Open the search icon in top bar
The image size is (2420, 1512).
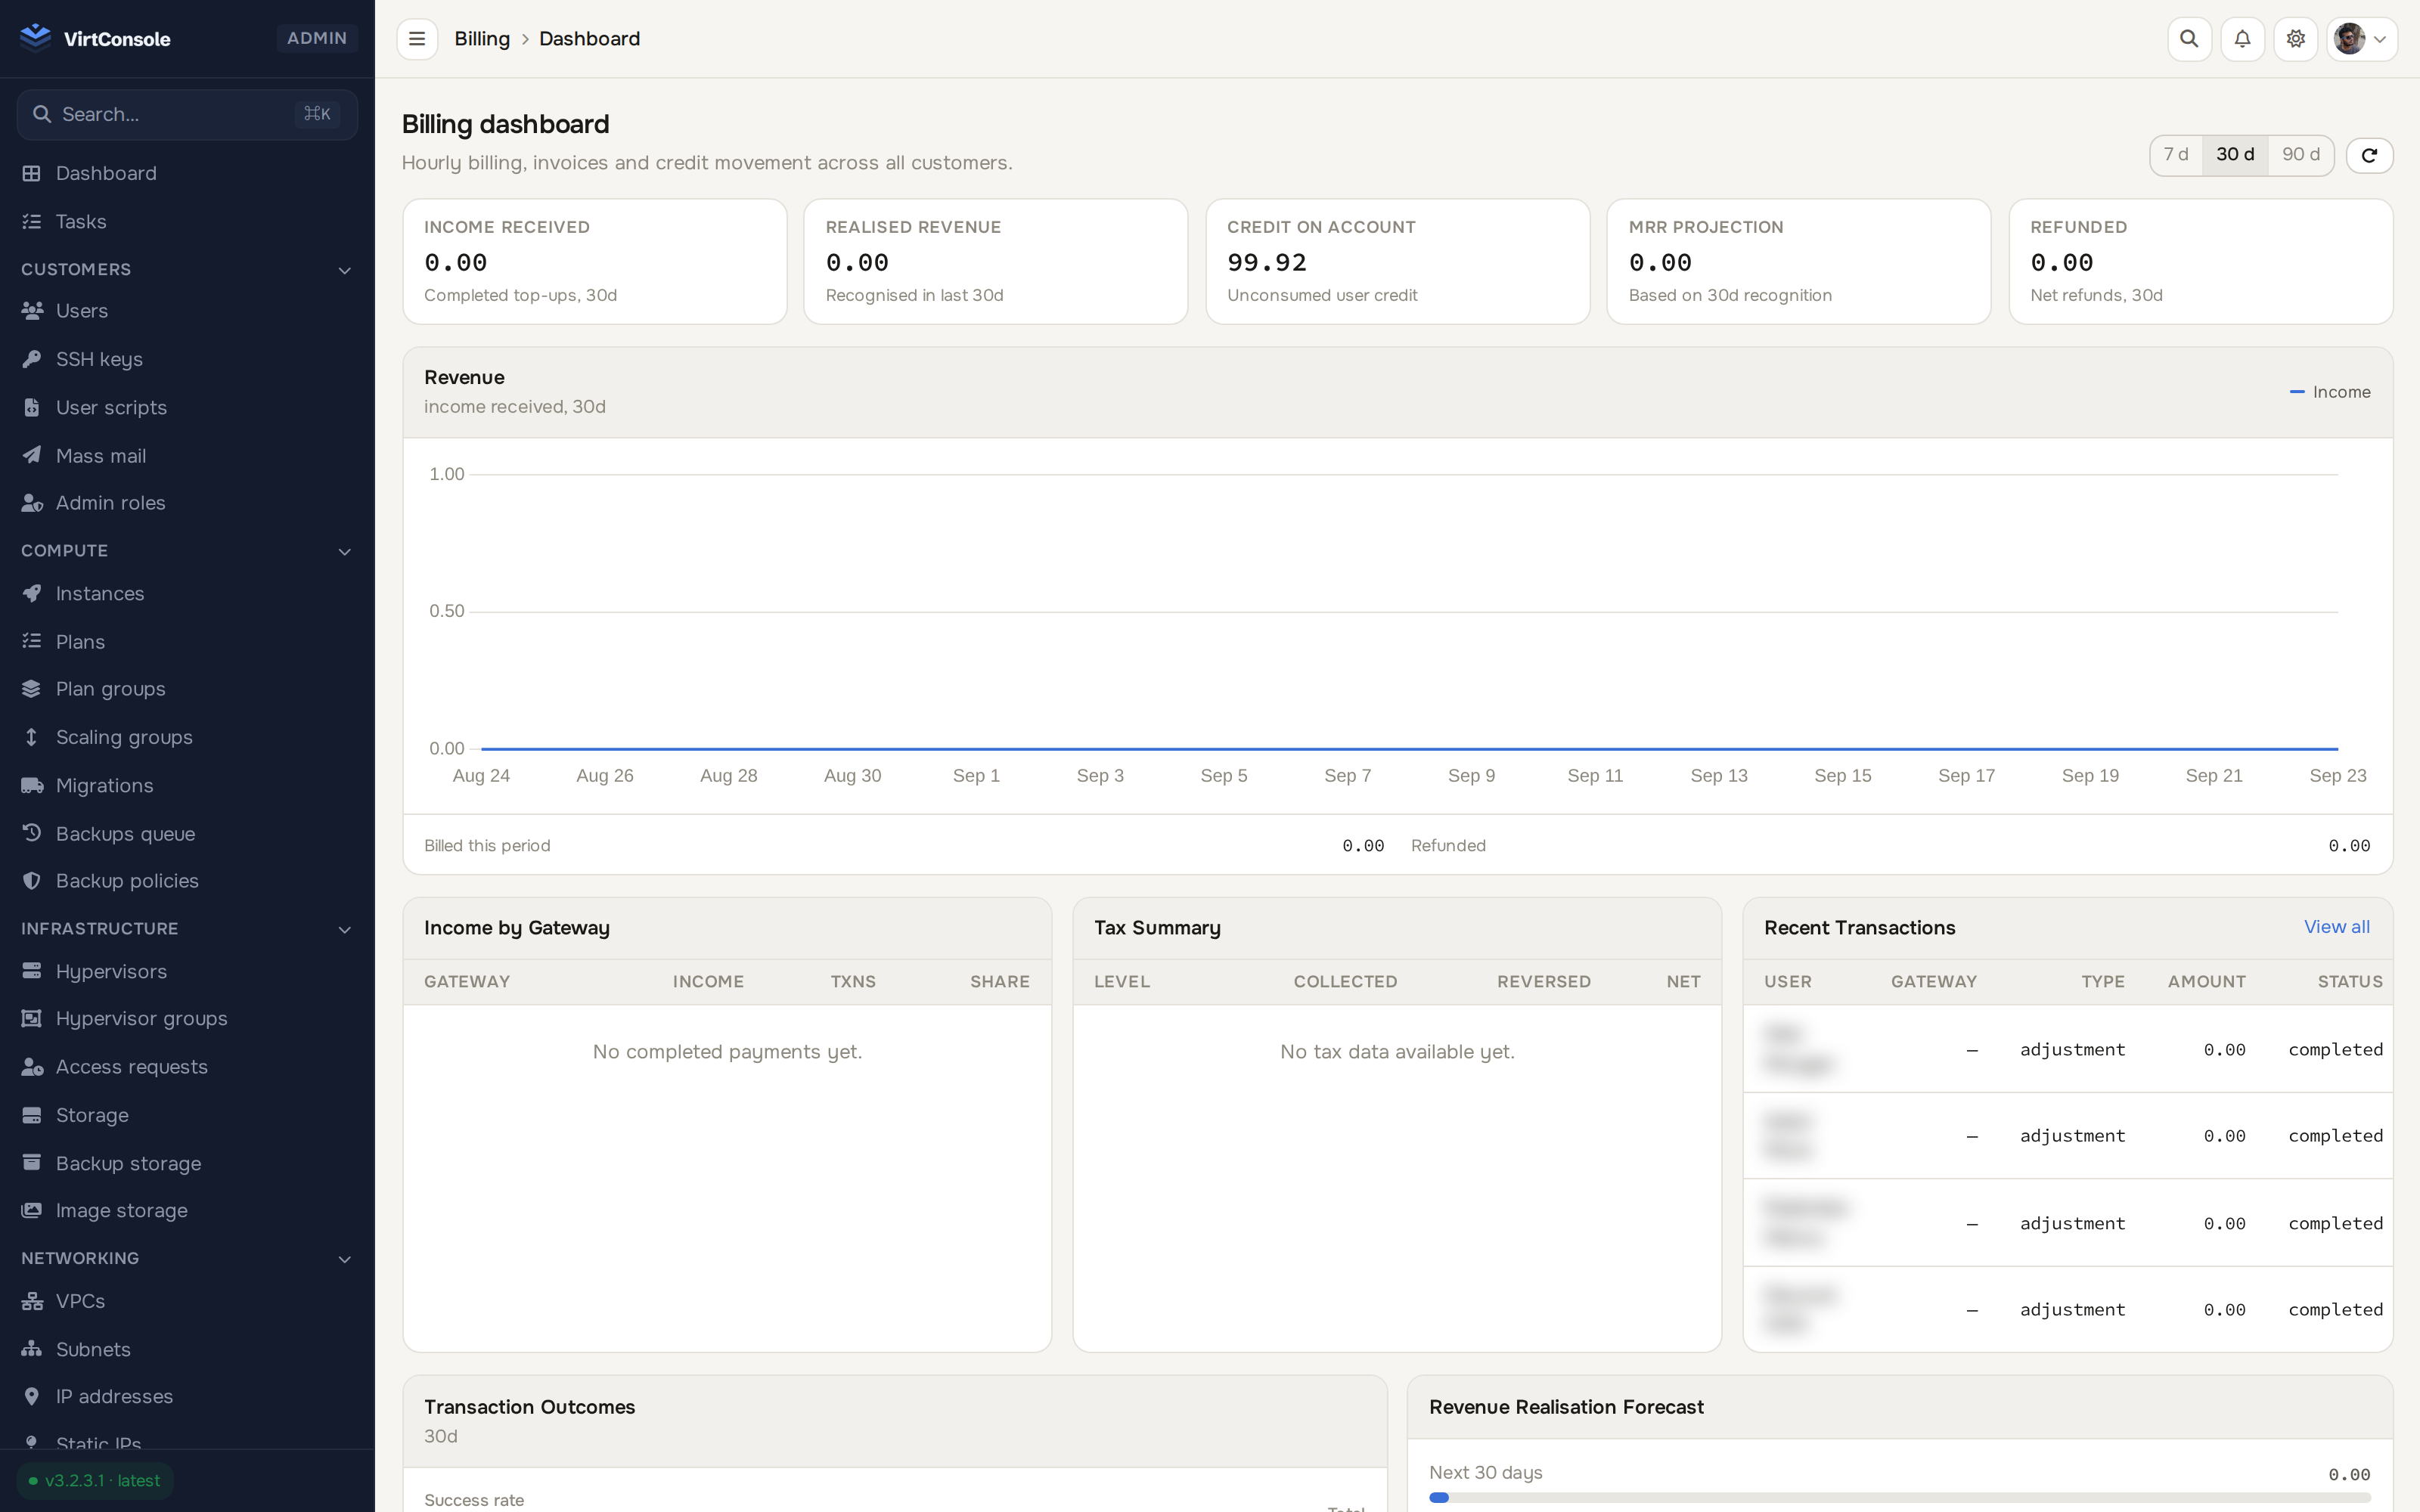[2189, 39]
